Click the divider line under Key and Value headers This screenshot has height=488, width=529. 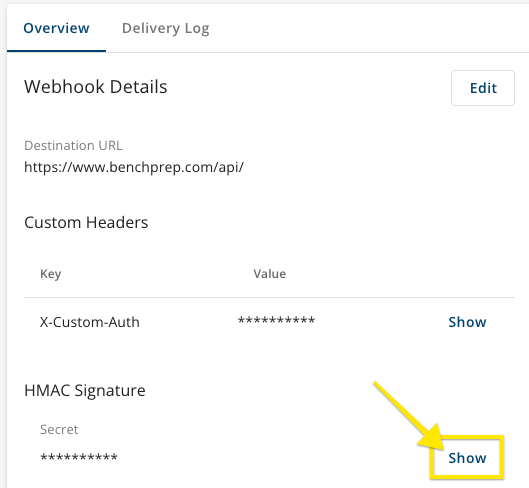tap(269, 297)
